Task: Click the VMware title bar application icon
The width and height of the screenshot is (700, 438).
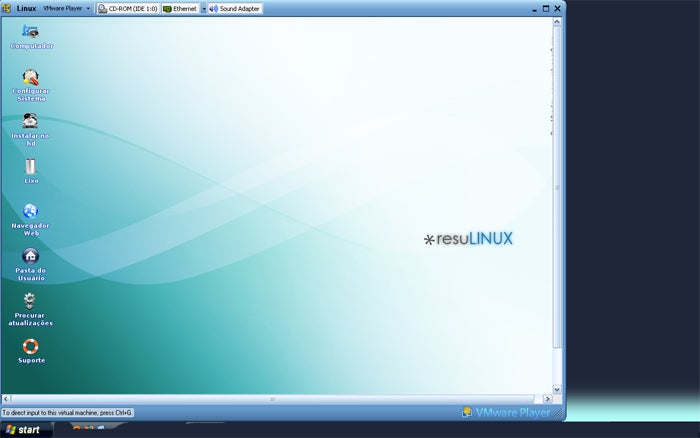Action: 6,8
